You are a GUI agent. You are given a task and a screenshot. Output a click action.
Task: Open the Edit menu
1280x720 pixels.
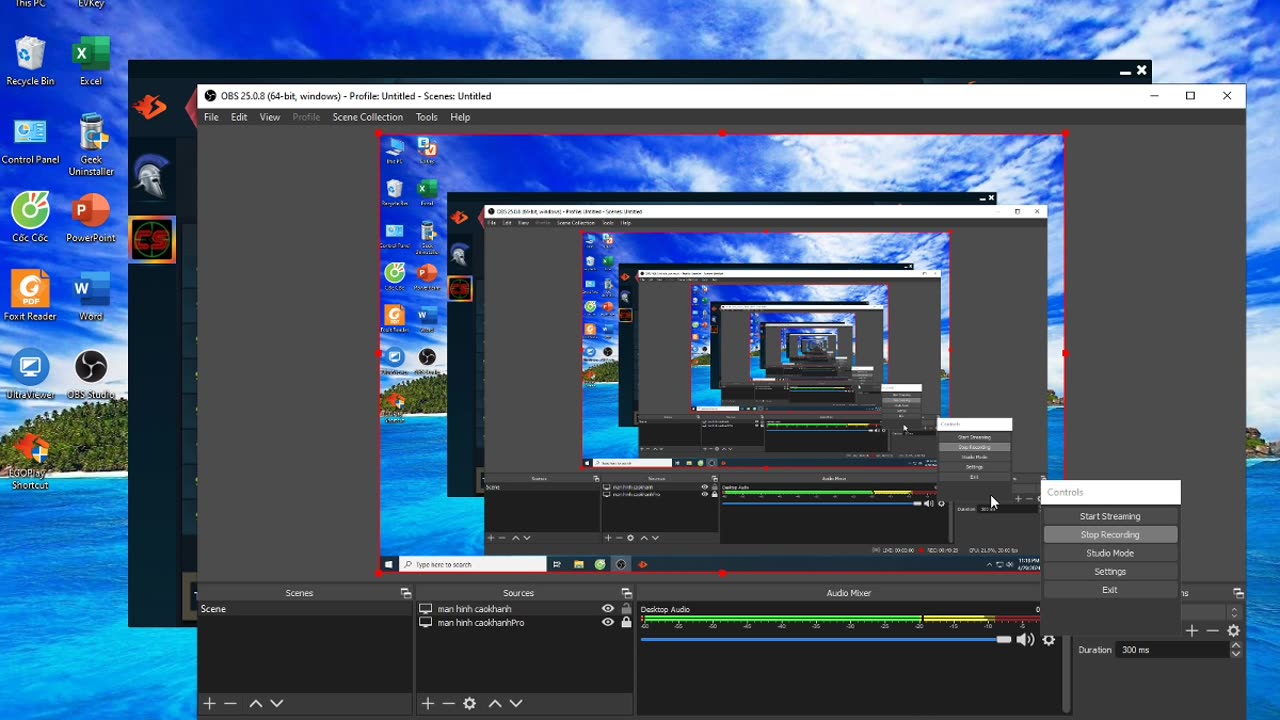(x=239, y=117)
